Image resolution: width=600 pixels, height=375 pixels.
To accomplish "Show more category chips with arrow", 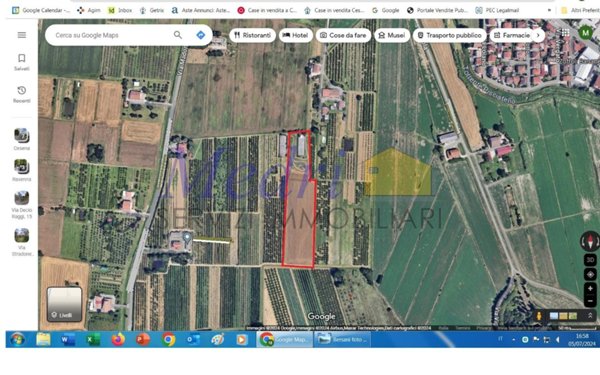I will pos(538,35).
